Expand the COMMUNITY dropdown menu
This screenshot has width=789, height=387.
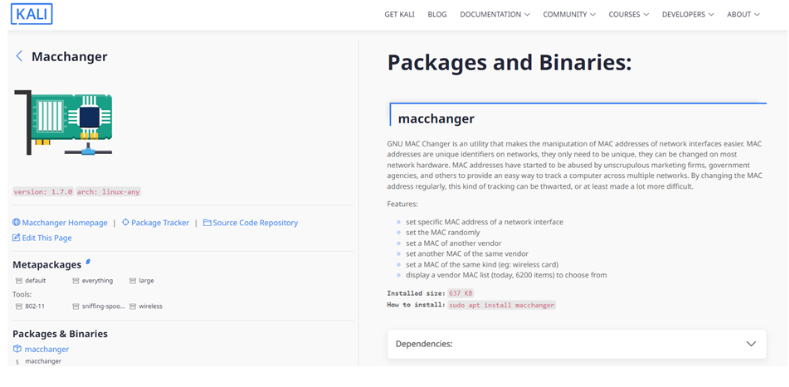(x=569, y=14)
